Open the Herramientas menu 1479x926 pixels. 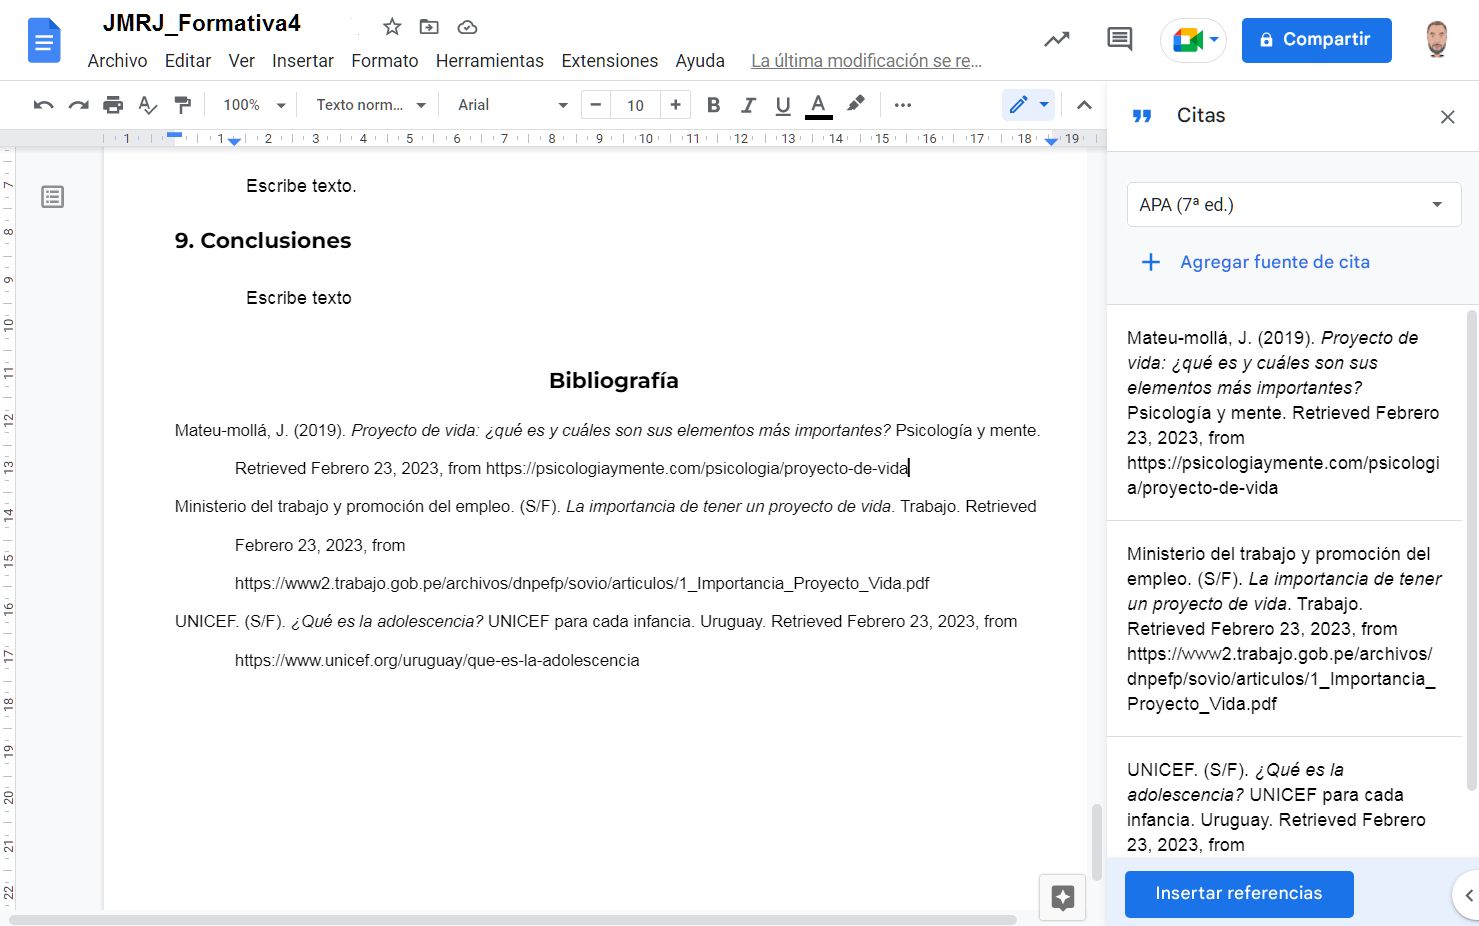(489, 61)
